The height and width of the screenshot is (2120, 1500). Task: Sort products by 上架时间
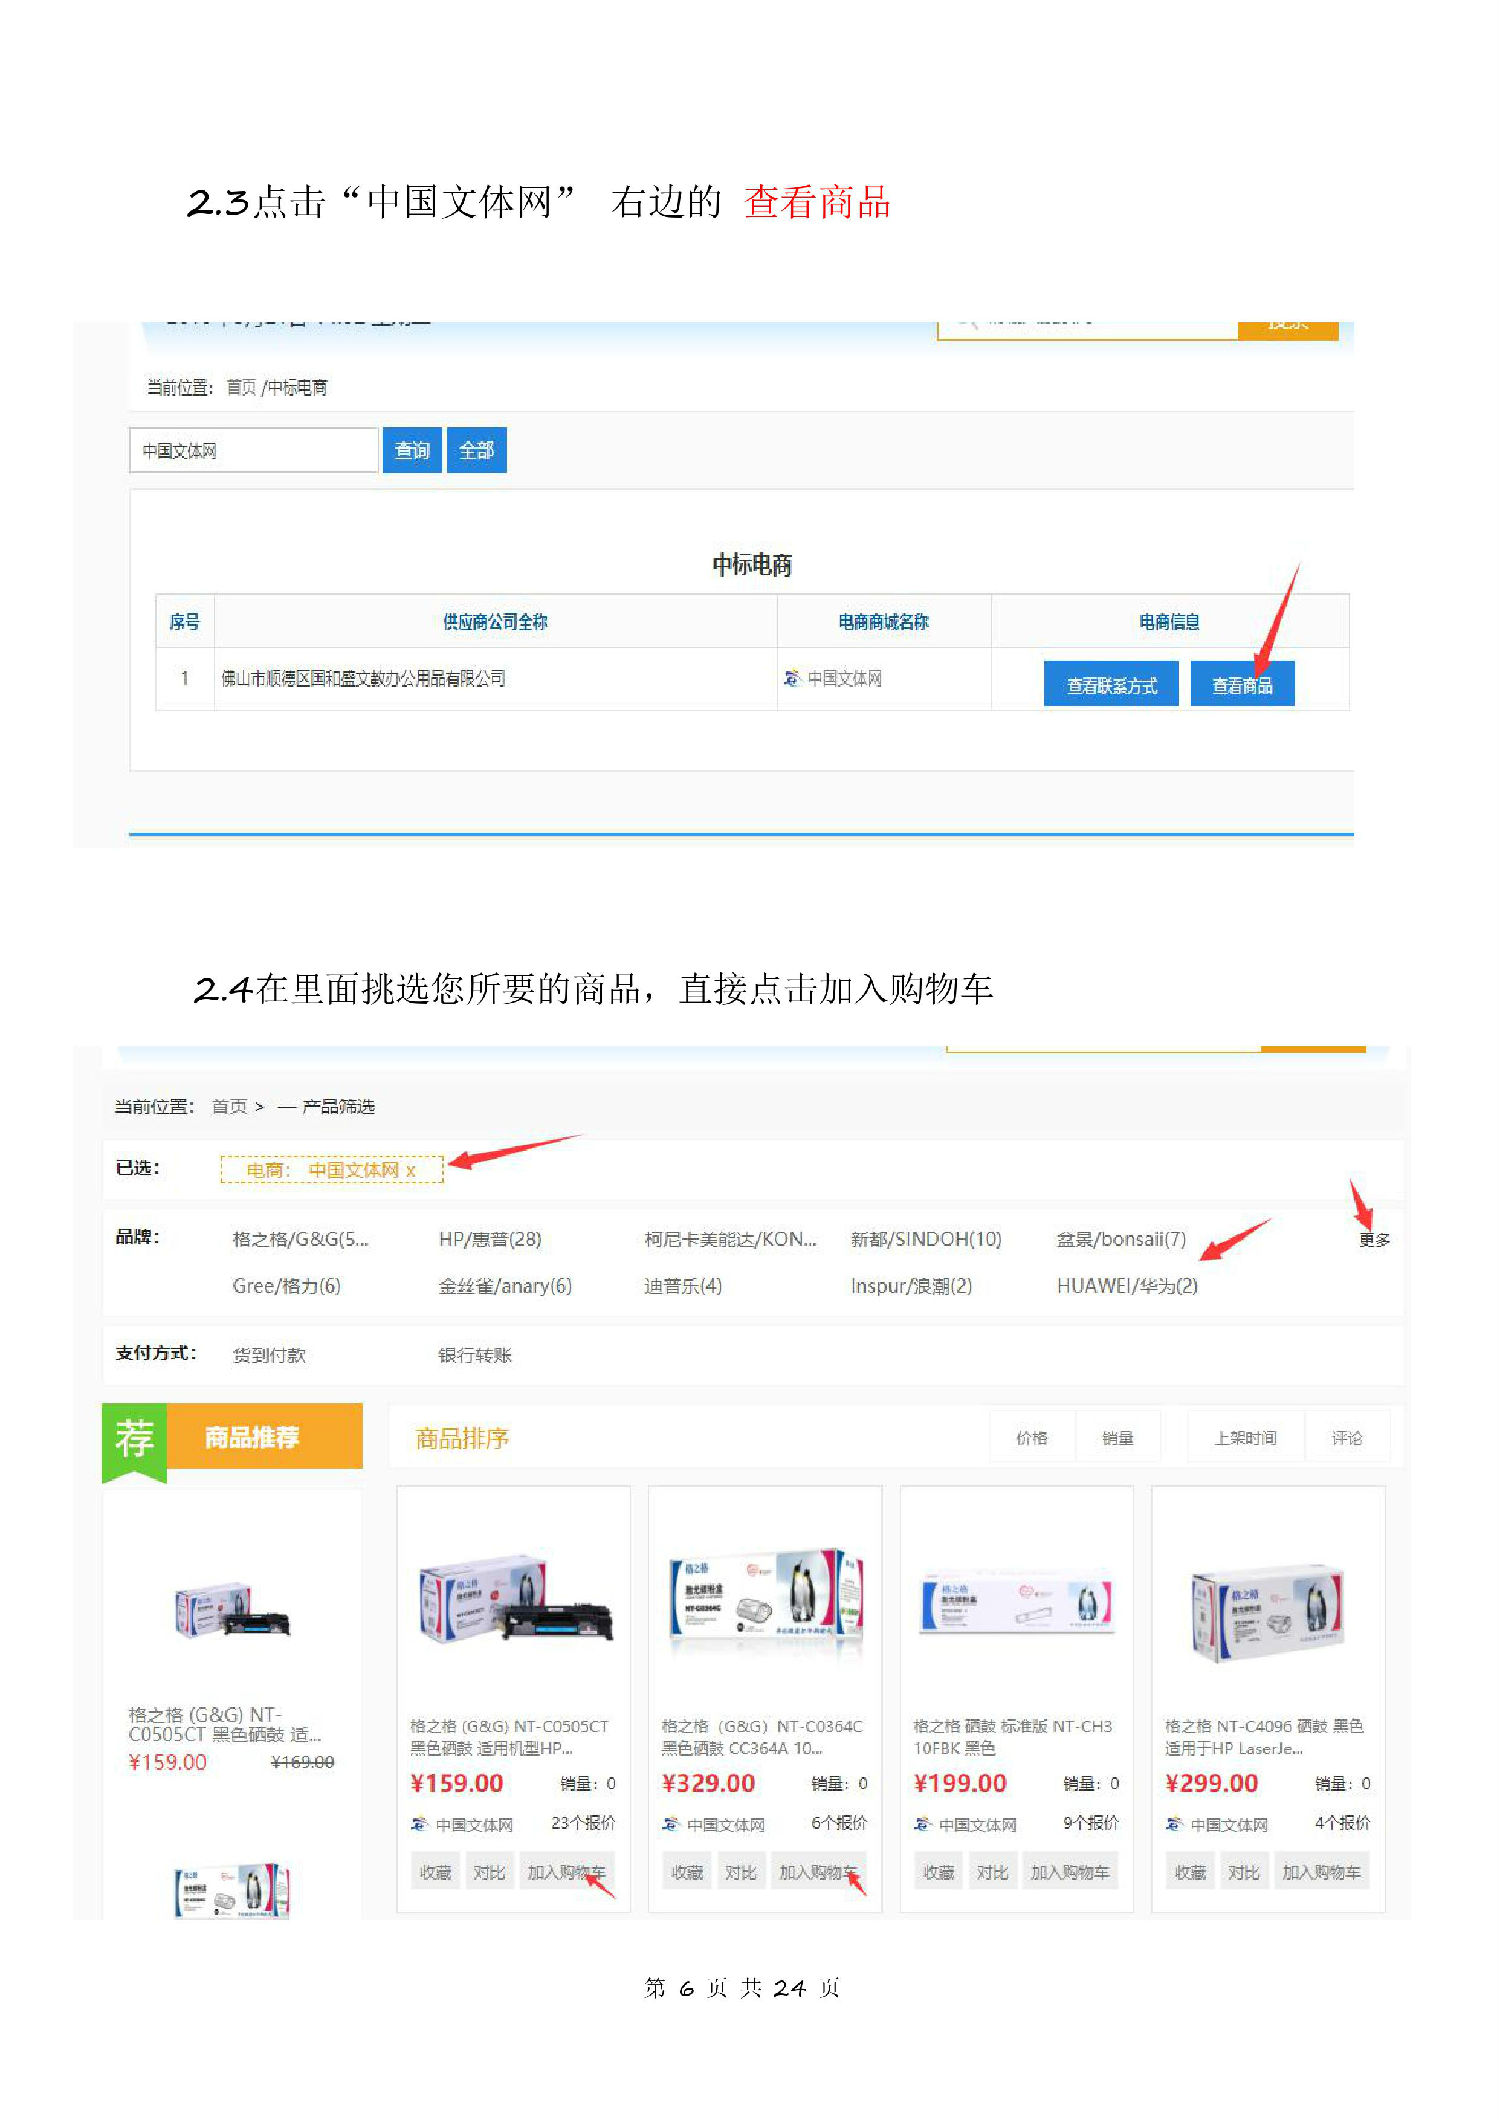[1246, 1438]
